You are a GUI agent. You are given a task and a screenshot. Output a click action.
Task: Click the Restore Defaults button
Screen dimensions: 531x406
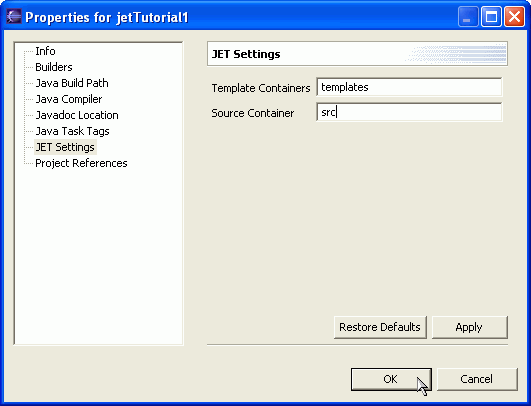(x=380, y=327)
